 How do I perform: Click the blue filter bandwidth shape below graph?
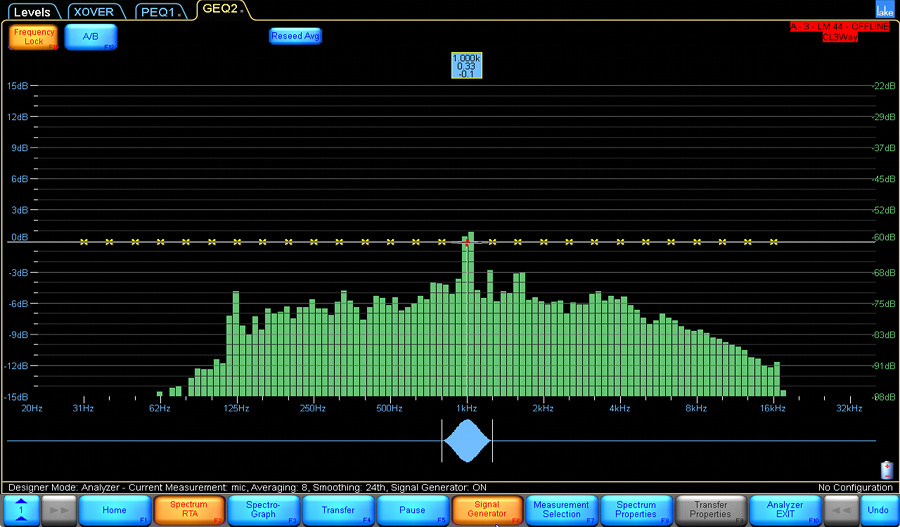[x=467, y=441]
